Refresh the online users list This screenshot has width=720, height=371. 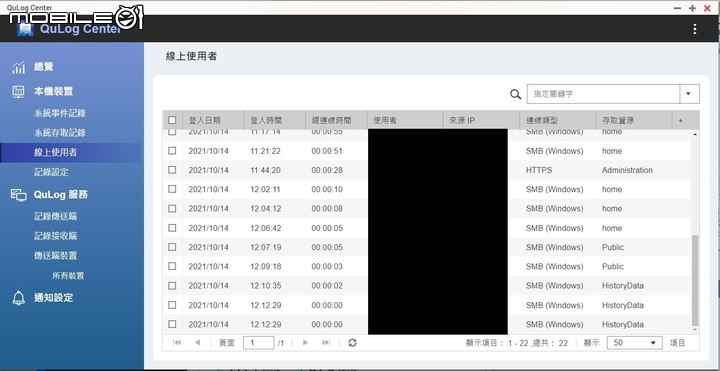(x=353, y=343)
